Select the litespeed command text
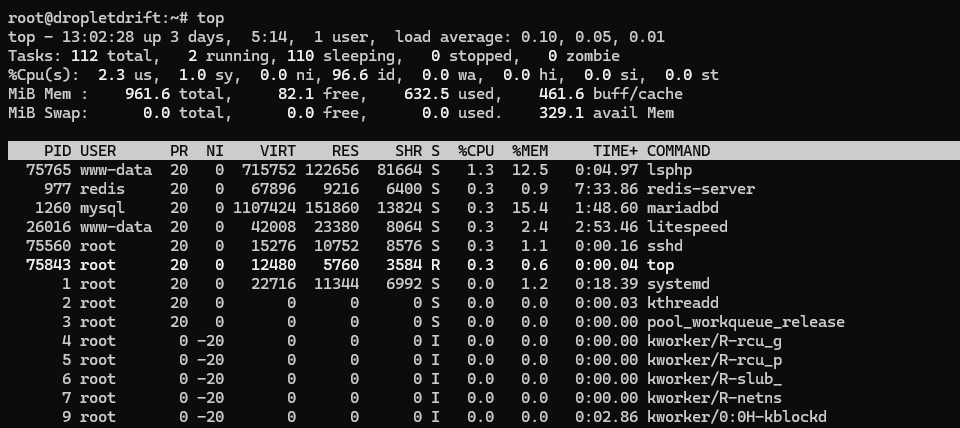 [x=687, y=227]
